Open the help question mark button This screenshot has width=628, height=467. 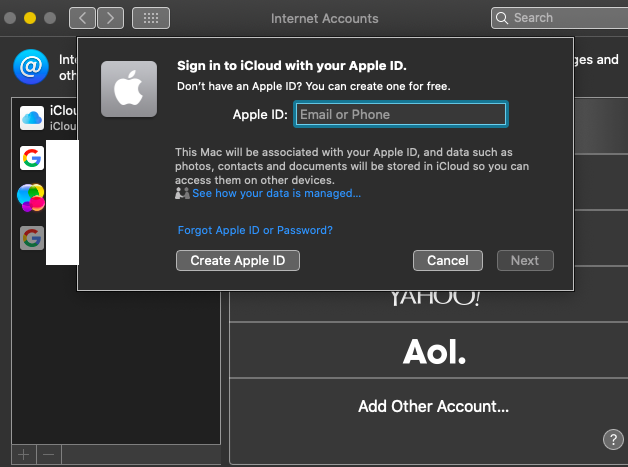[613, 439]
